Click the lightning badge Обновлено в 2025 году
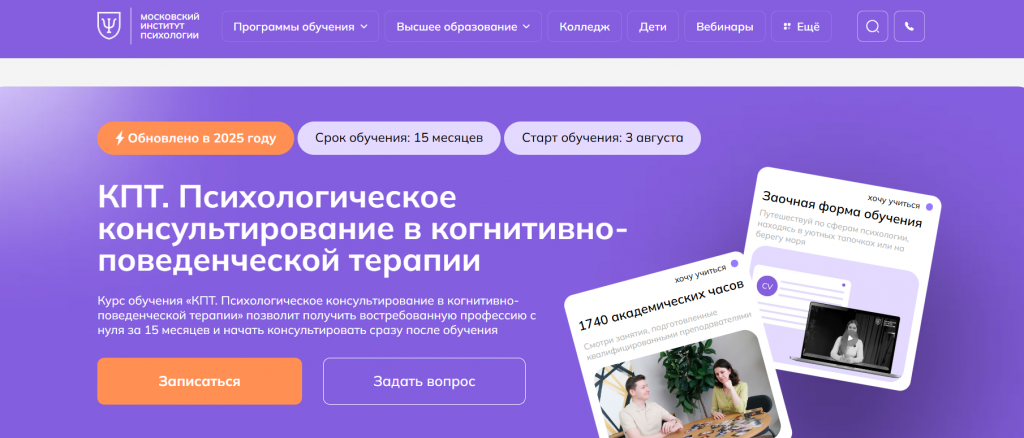1024x438 pixels. (x=196, y=138)
